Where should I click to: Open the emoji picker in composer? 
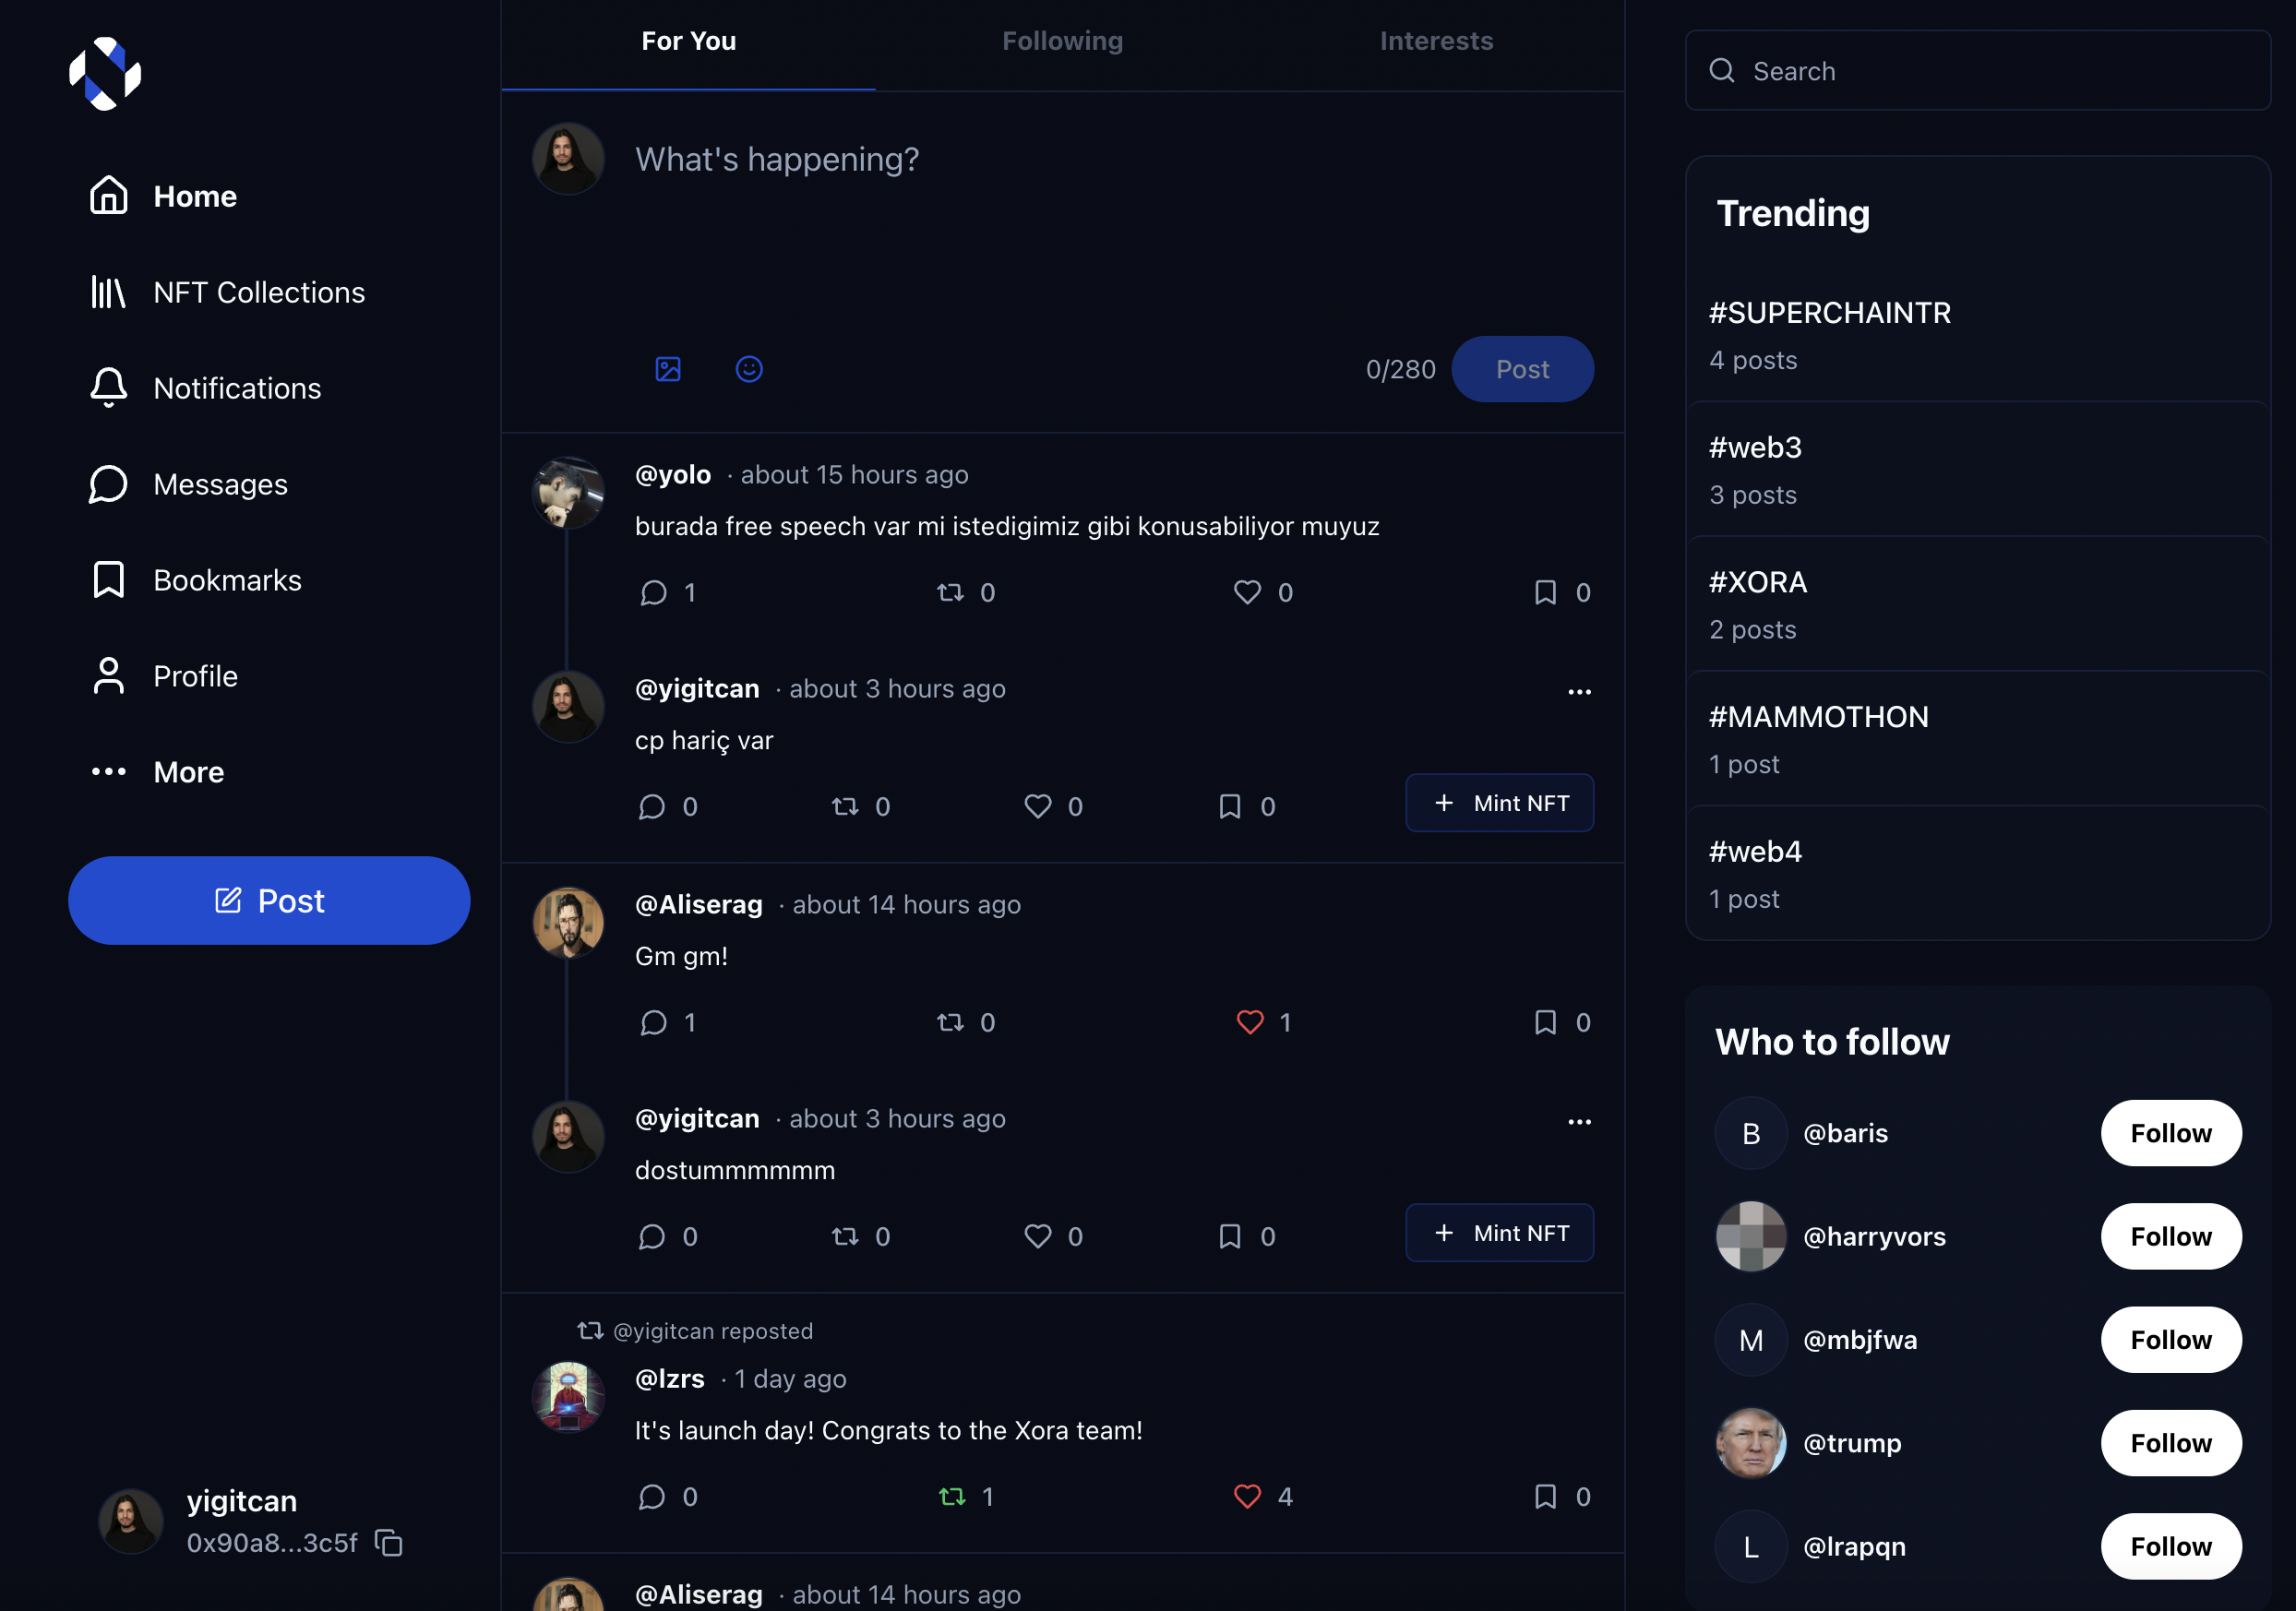749,369
